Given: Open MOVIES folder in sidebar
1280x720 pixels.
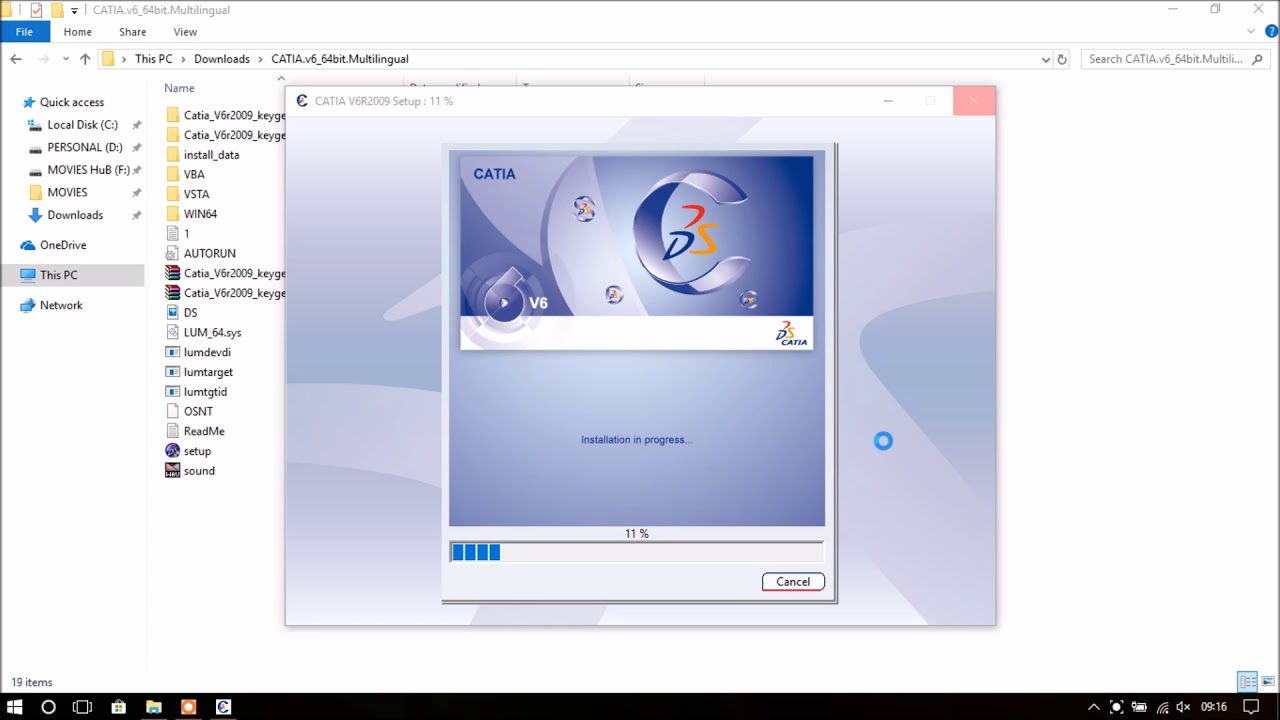Looking at the screenshot, I should point(67,192).
